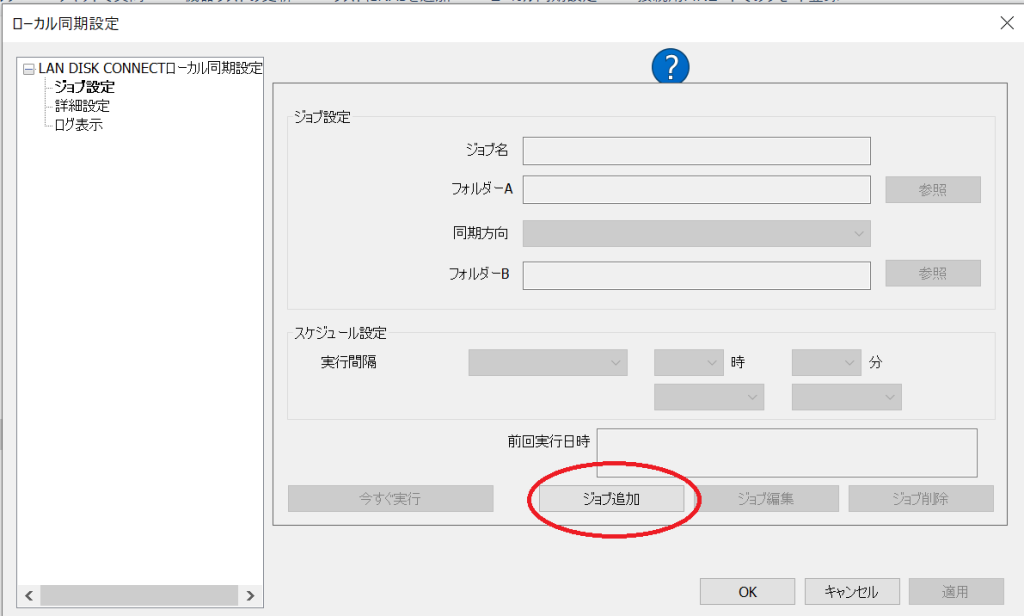Open the hour (時) dropdown
The width and height of the screenshot is (1024, 616).
[x=687, y=362]
